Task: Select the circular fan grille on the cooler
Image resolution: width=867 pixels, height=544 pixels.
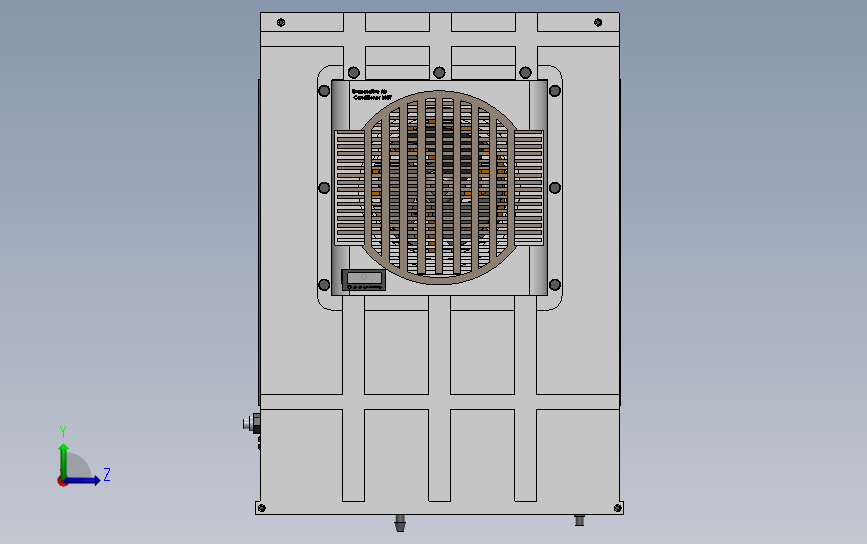Action: pos(439,187)
